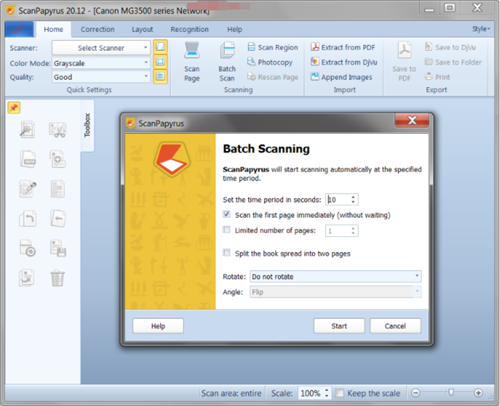The height and width of the screenshot is (406, 500).
Task: Switch to the Correction tab
Action: point(97,29)
